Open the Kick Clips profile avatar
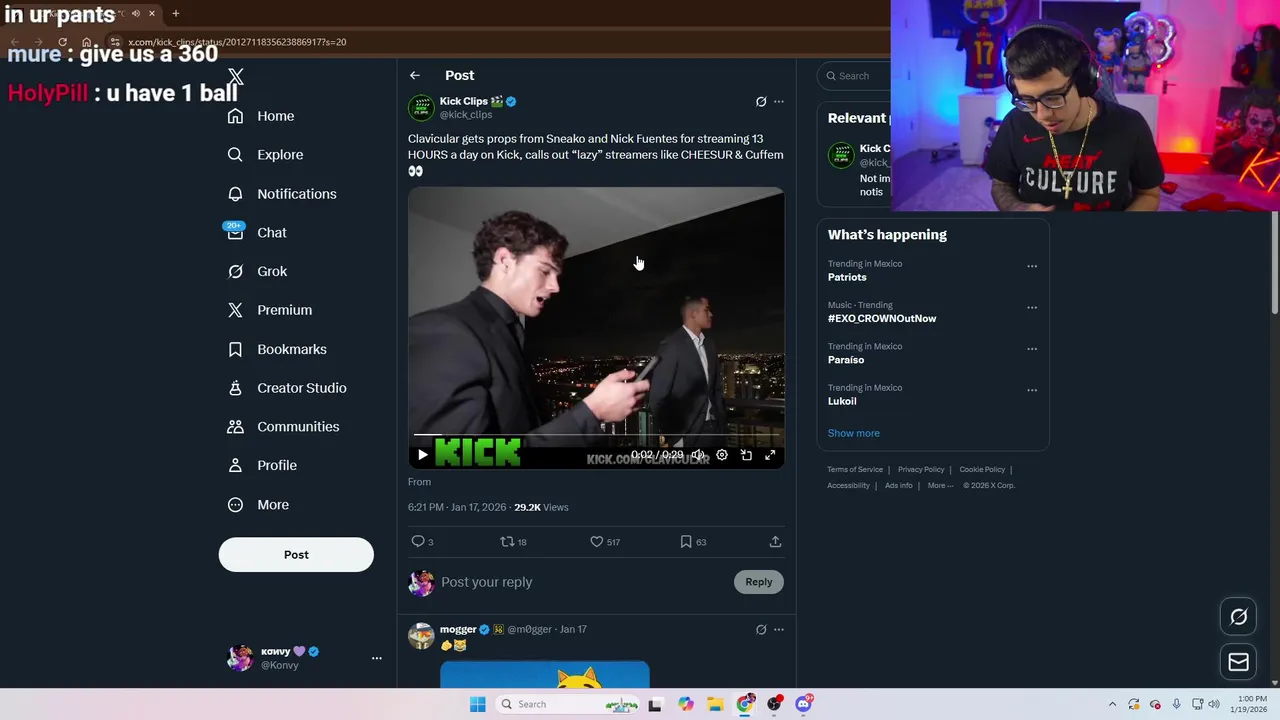 [x=421, y=108]
